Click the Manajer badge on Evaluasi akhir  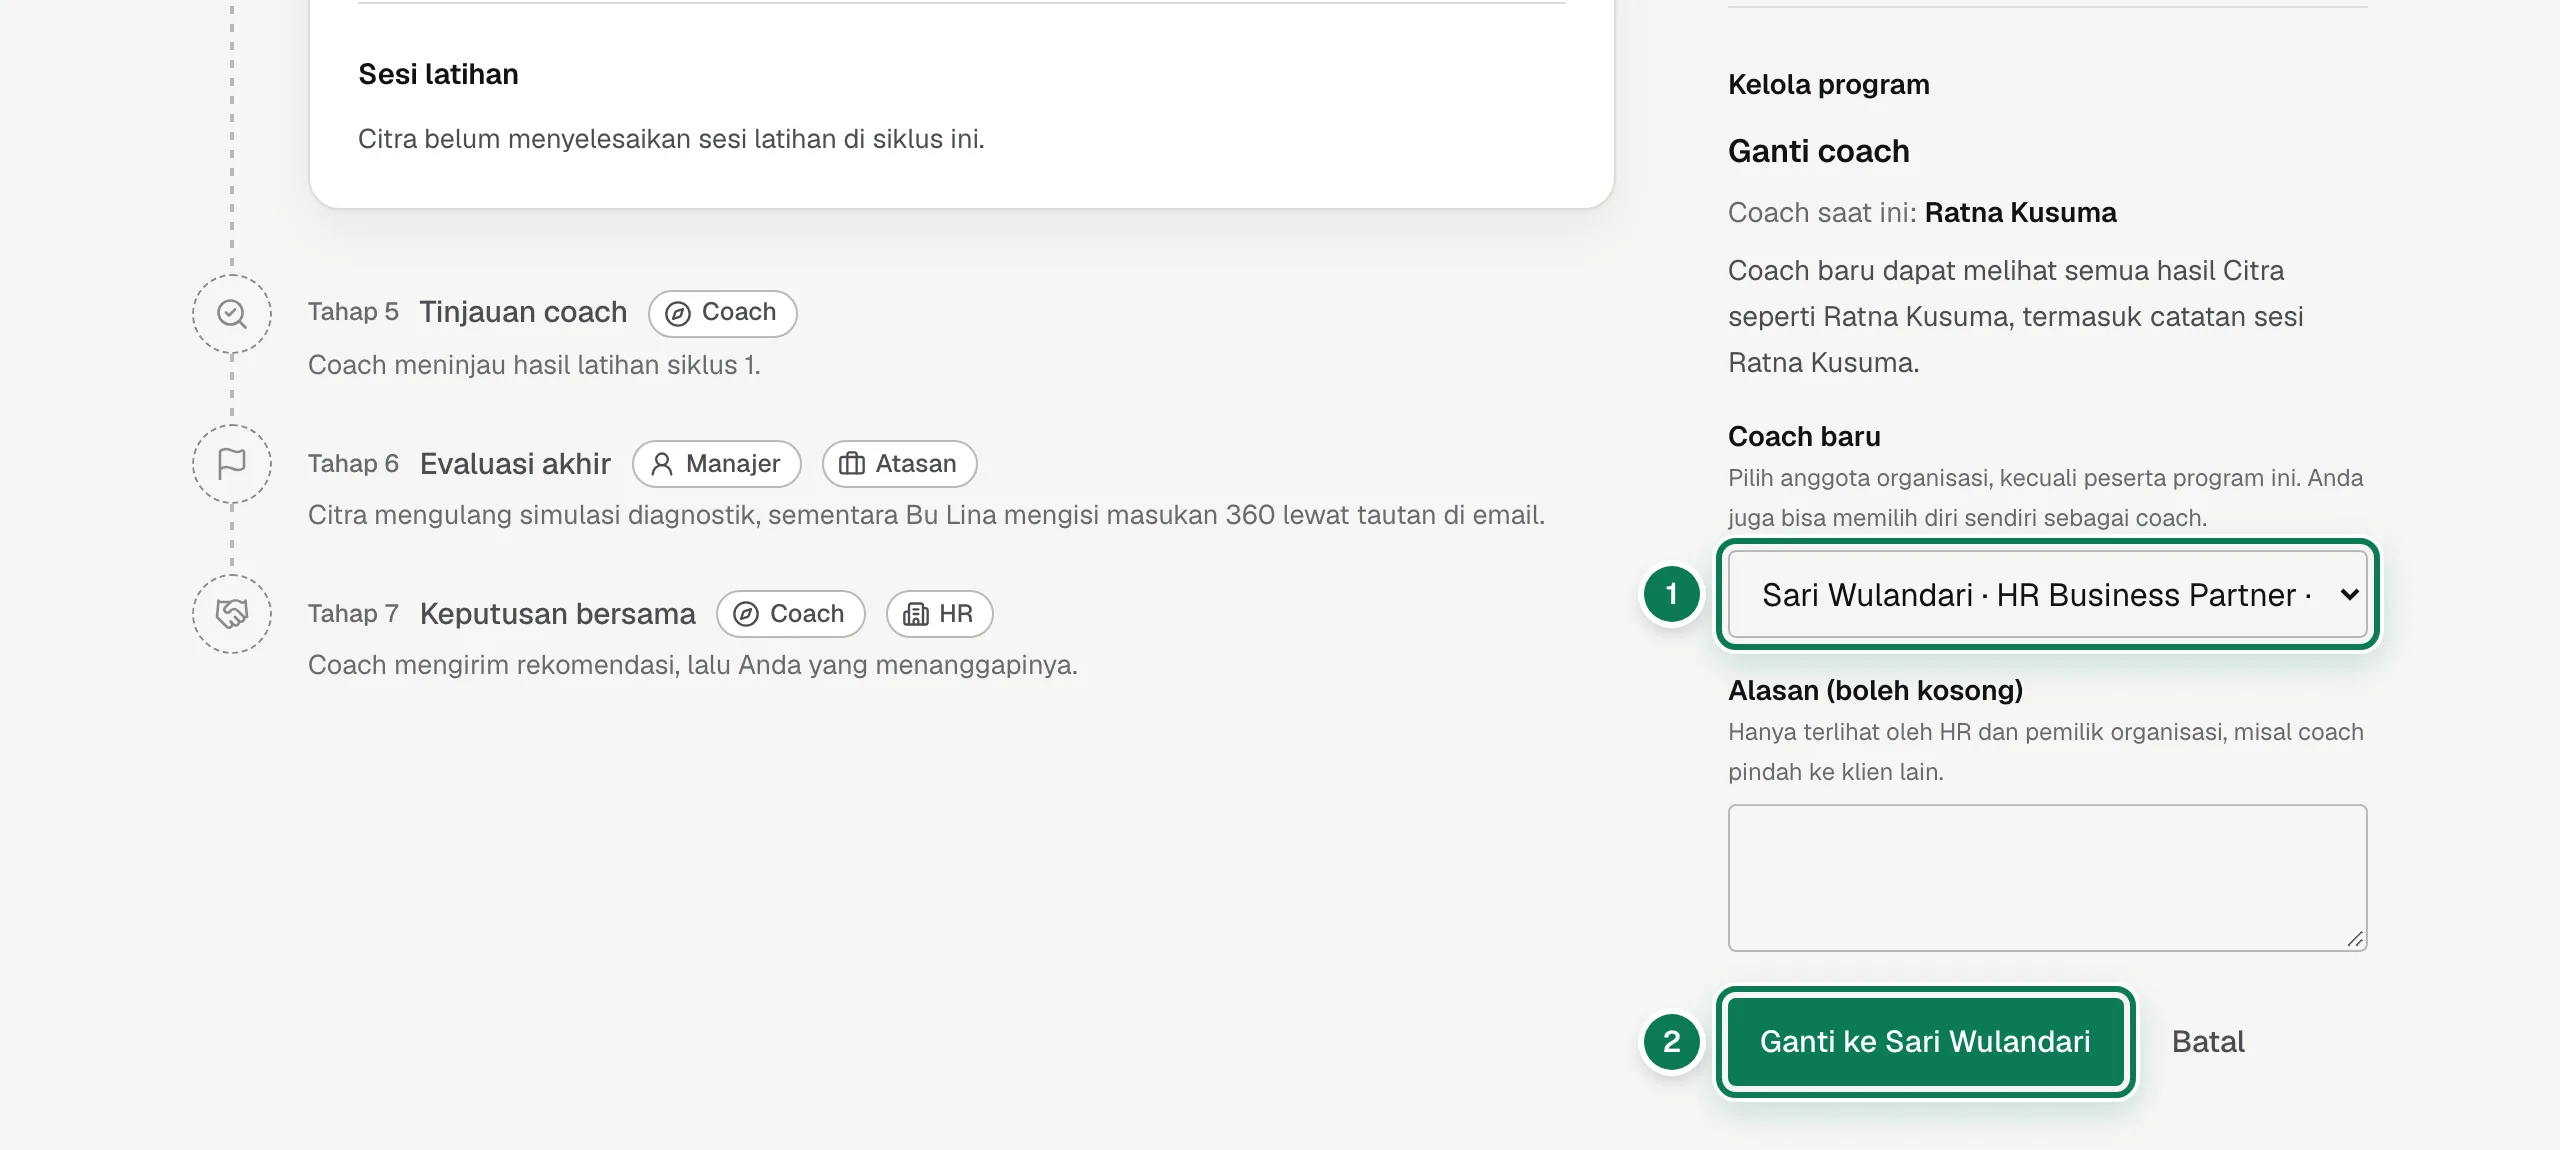click(716, 464)
